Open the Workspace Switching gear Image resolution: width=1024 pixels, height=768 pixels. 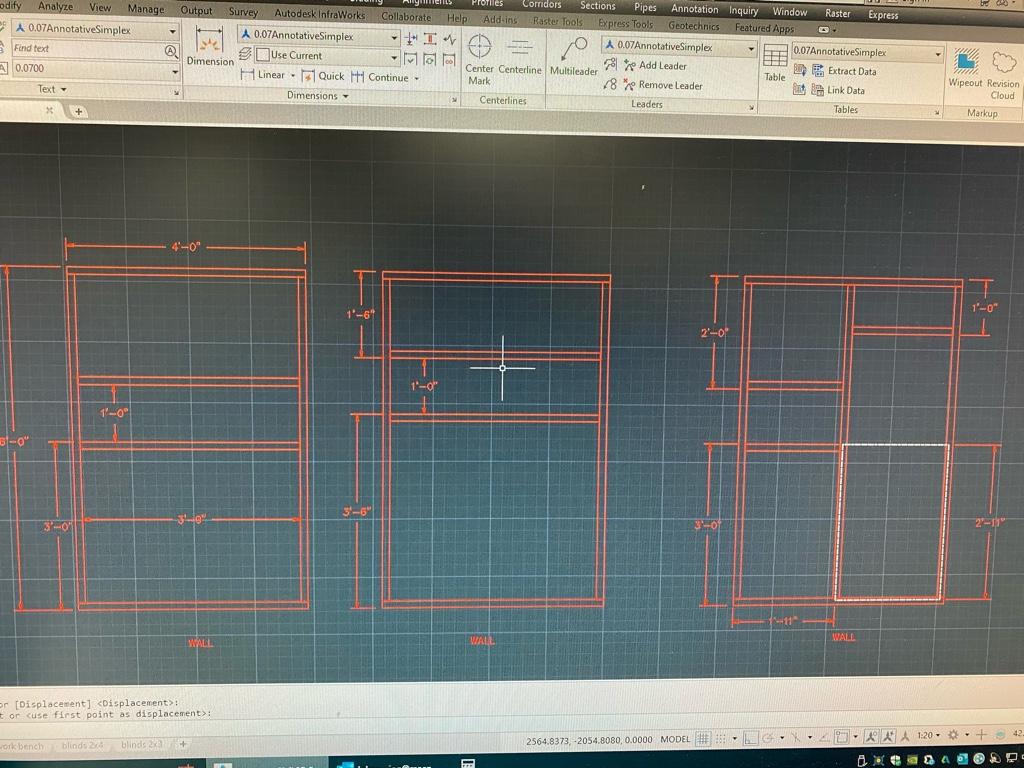(953, 735)
